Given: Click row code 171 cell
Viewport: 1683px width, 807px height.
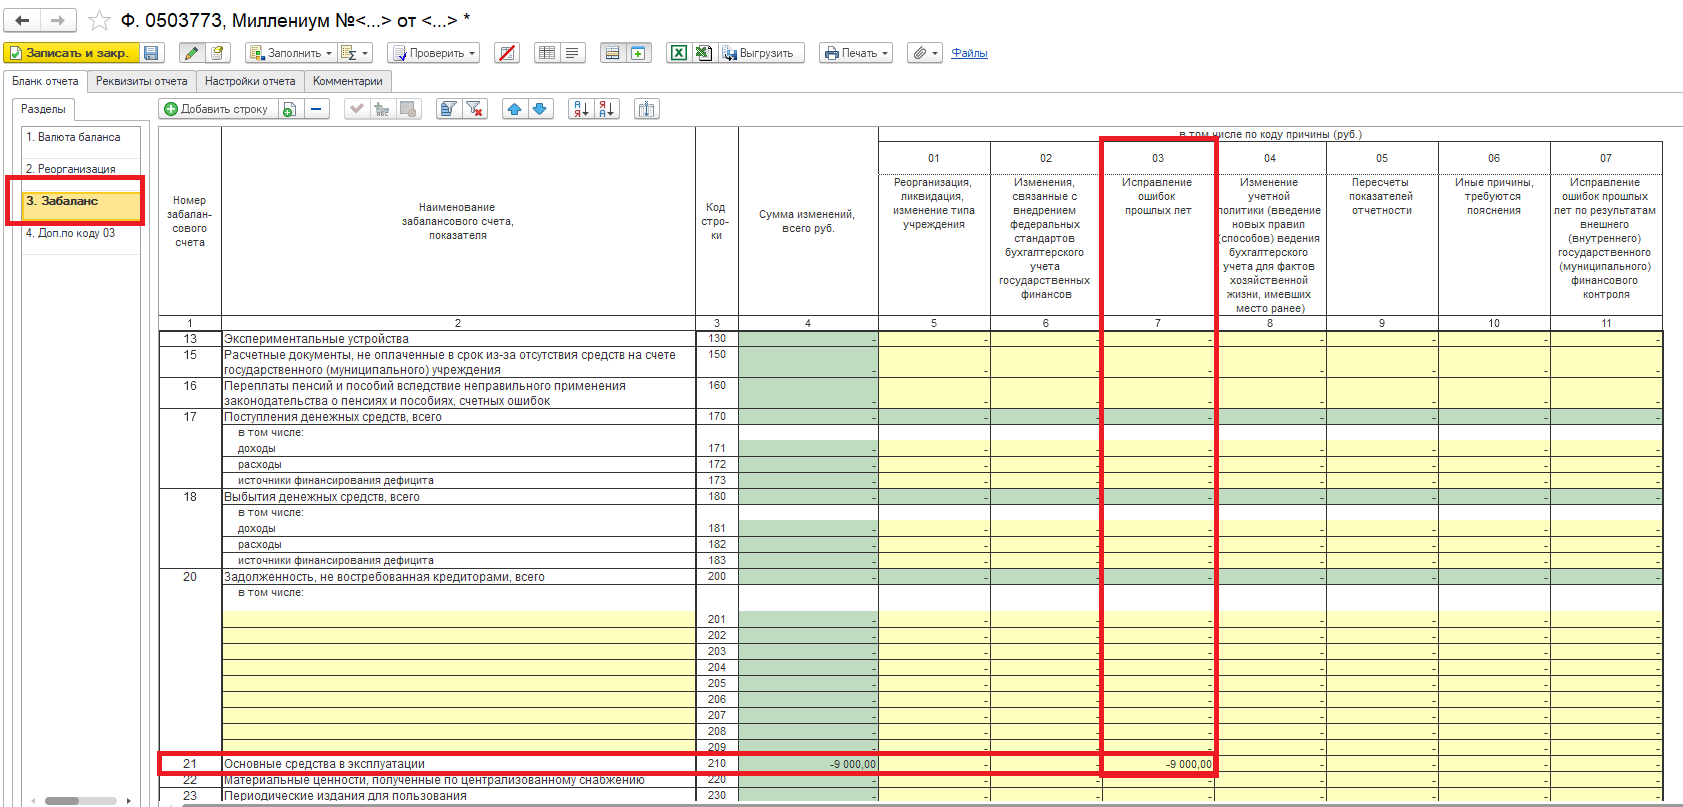Looking at the screenshot, I should coord(717,449).
